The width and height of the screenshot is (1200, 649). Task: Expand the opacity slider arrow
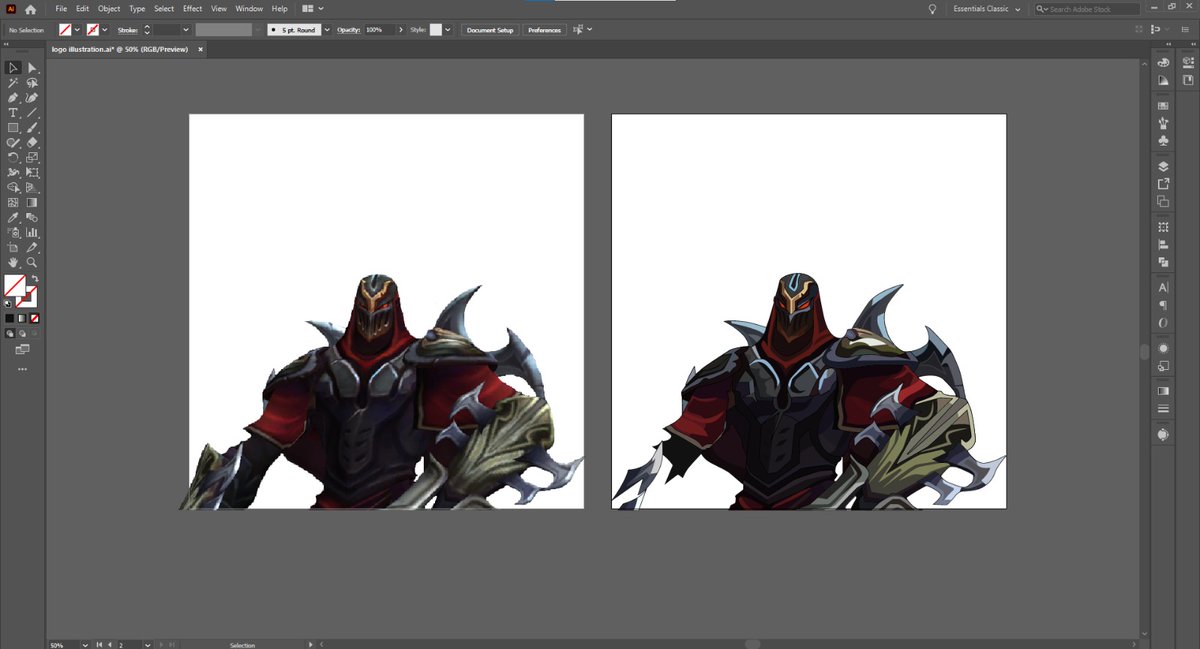click(x=401, y=30)
